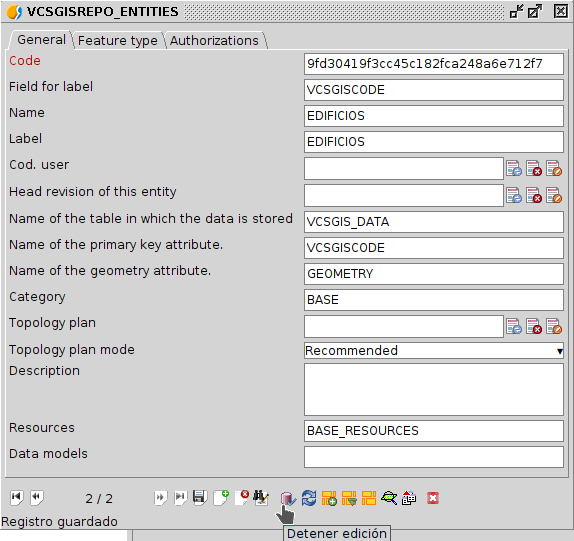The width and height of the screenshot is (574, 541).
Task: Go to the previous record
Action: pos(37,498)
